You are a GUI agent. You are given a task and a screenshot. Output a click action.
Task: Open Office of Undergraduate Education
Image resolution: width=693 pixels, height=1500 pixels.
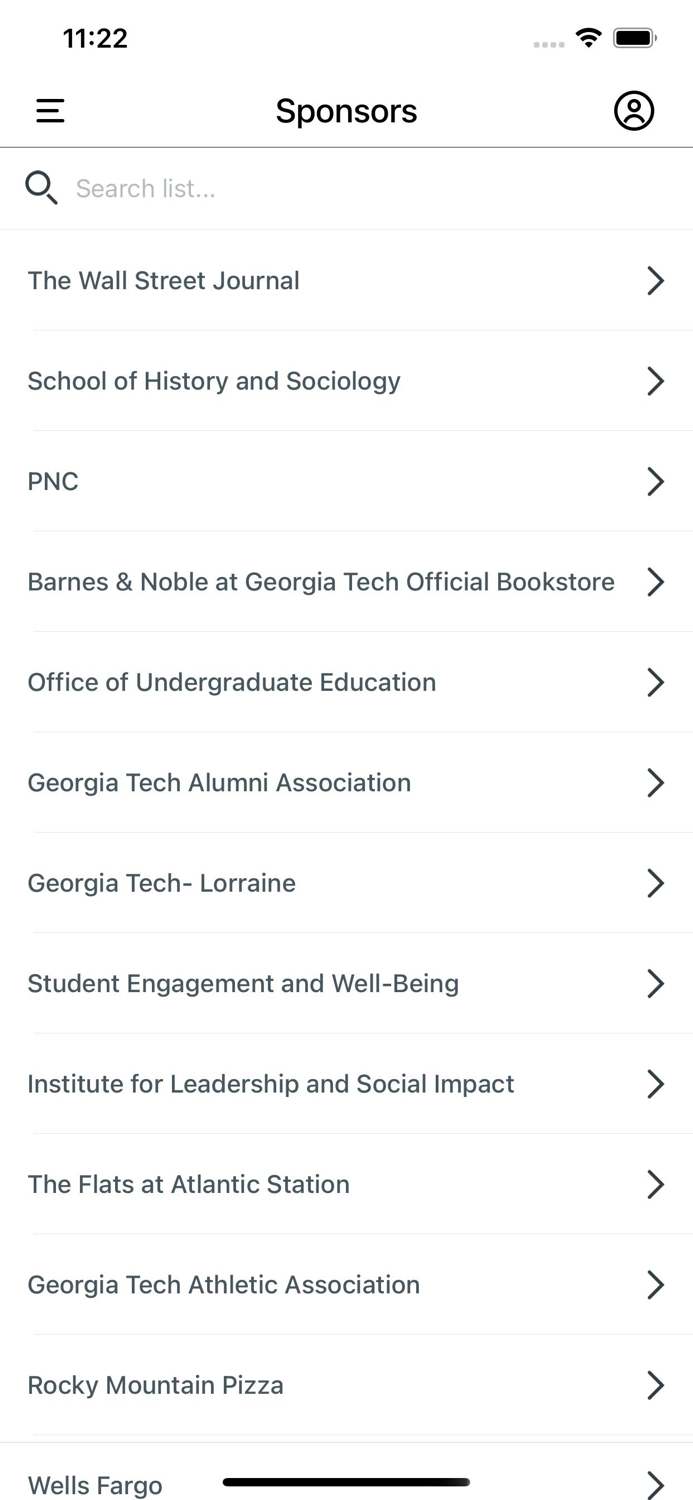click(232, 682)
